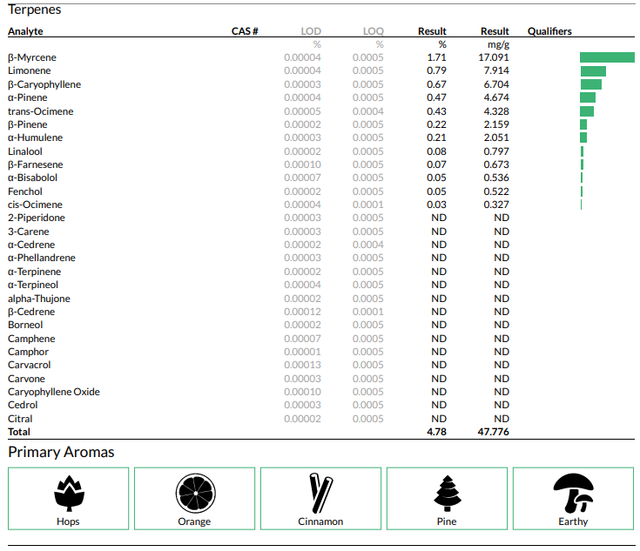Click the Limonene analyte name
Viewport: 640px width, 551px height.
coord(29,71)
